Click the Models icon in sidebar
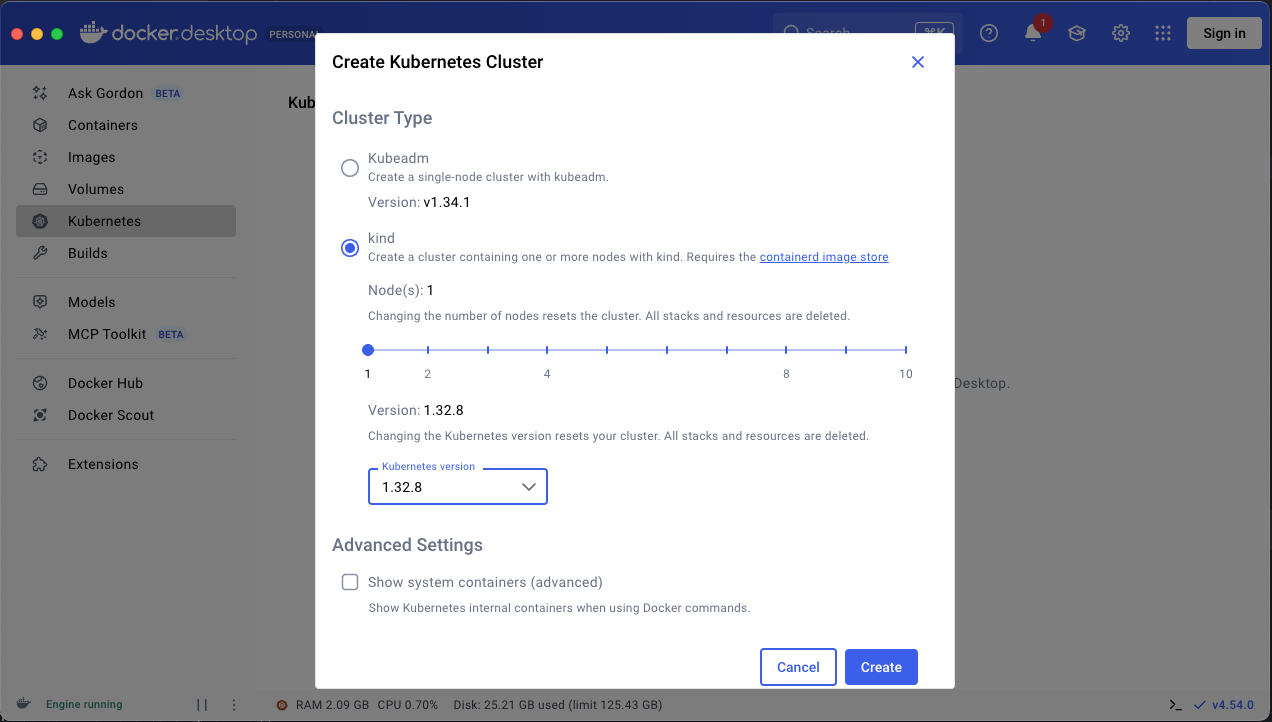 pos(40,302)
